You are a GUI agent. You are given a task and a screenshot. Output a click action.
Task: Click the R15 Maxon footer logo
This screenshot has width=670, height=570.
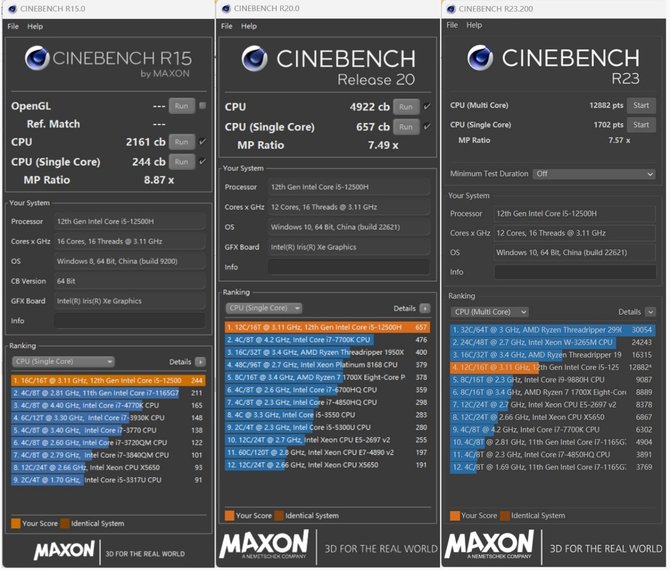pos(67,549)
